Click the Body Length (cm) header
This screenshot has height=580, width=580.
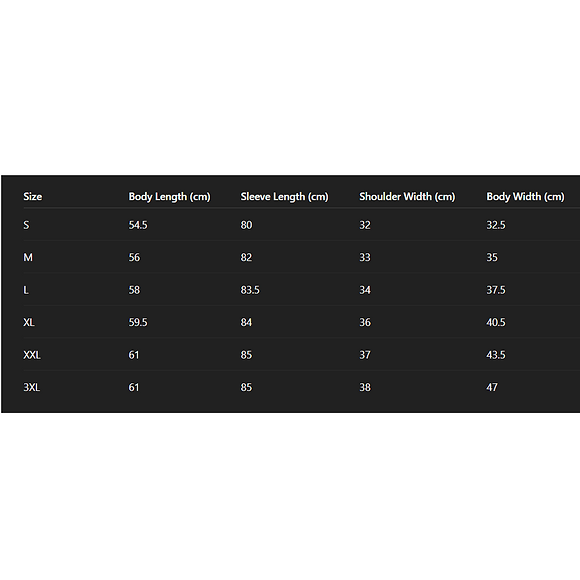click(169, 197)
